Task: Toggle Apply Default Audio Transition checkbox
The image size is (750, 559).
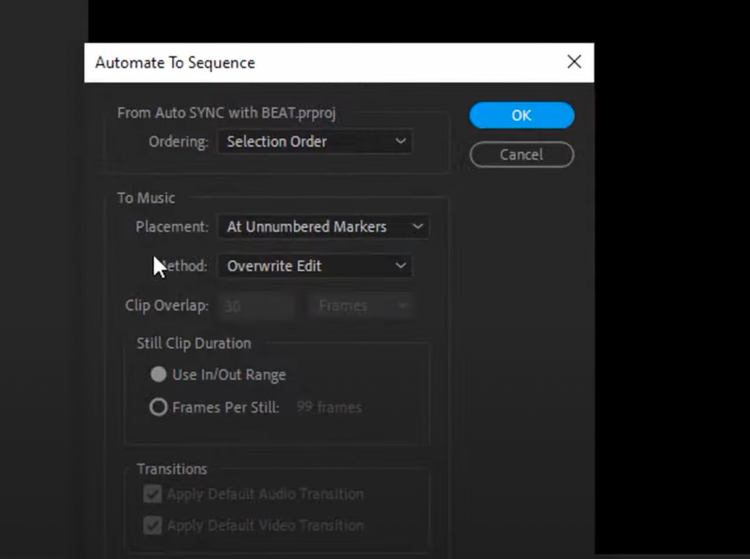Action: (153, 494)
